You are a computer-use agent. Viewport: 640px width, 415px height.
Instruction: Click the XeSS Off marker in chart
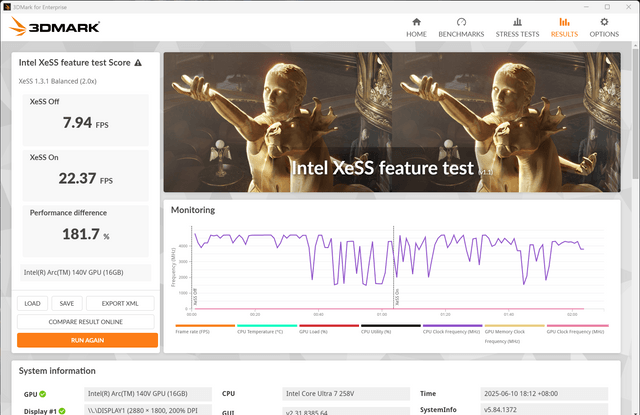pos(195,297)
